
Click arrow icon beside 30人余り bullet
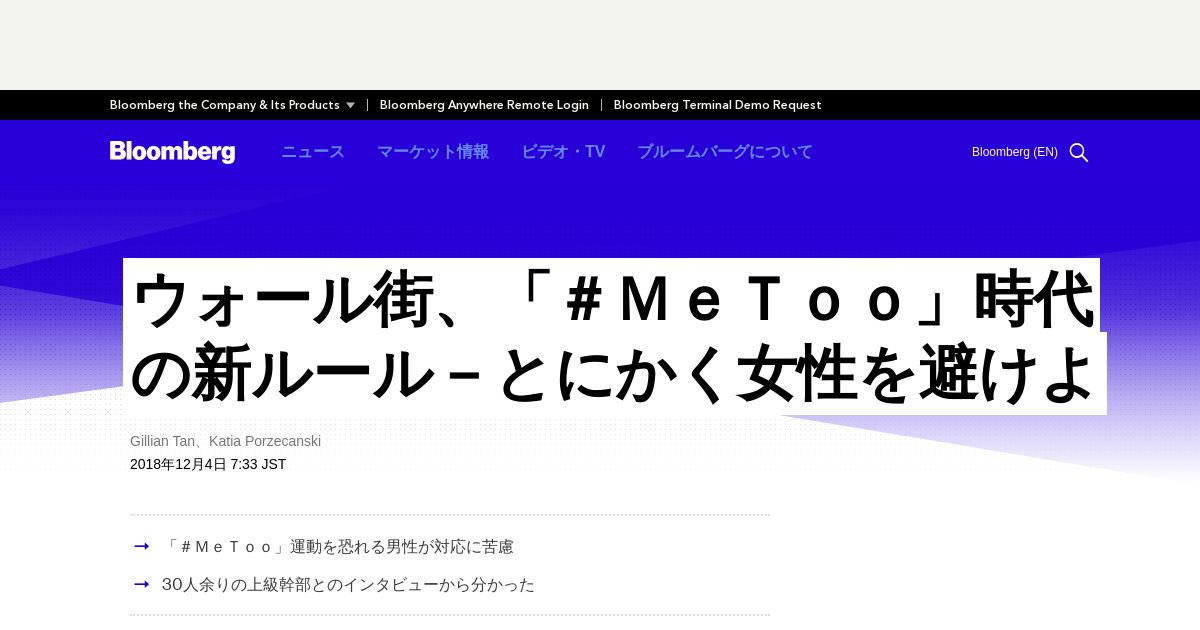coord(142,584)
